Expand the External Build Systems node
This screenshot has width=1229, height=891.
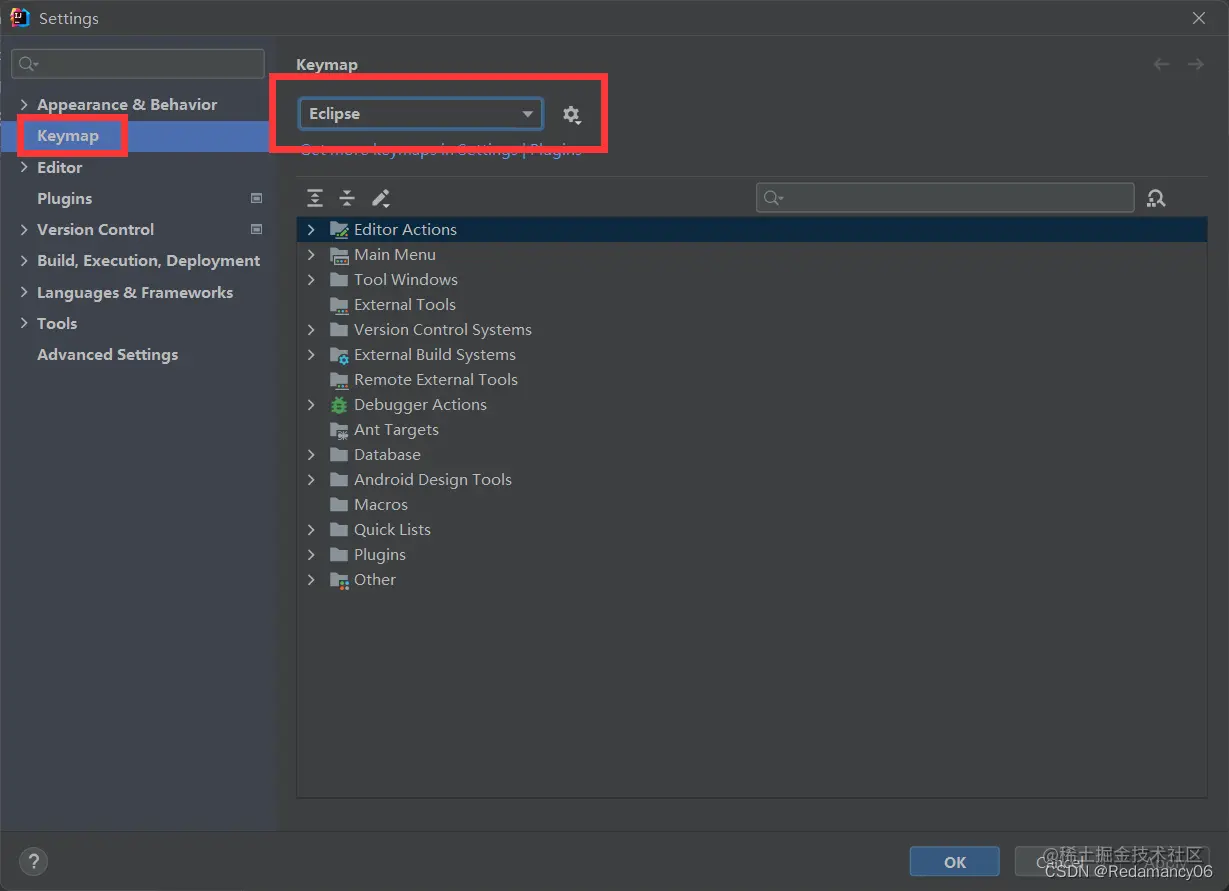click(x=311, y=355)
